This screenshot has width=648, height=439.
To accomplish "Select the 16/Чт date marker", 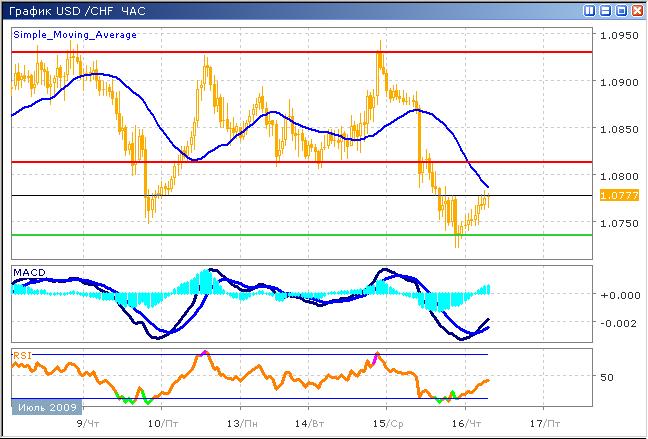I will click(468, 424).
